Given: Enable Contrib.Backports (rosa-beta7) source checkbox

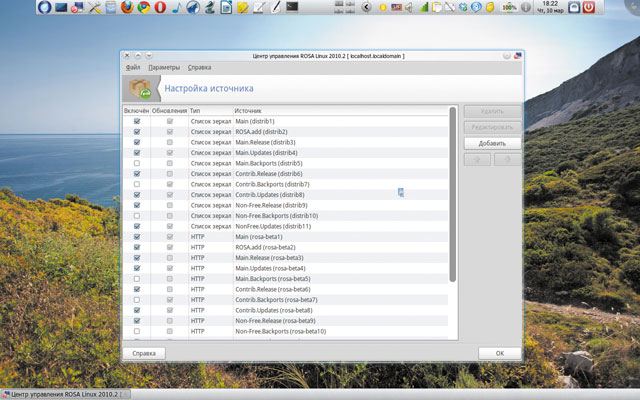Looking at the screenshot, I should pos(137,300).
